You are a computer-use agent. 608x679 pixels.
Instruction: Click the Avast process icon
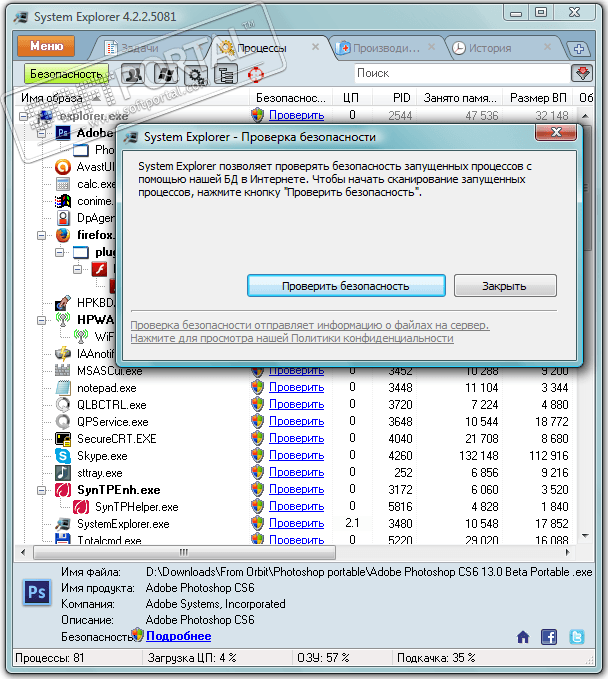click(63, 167)
